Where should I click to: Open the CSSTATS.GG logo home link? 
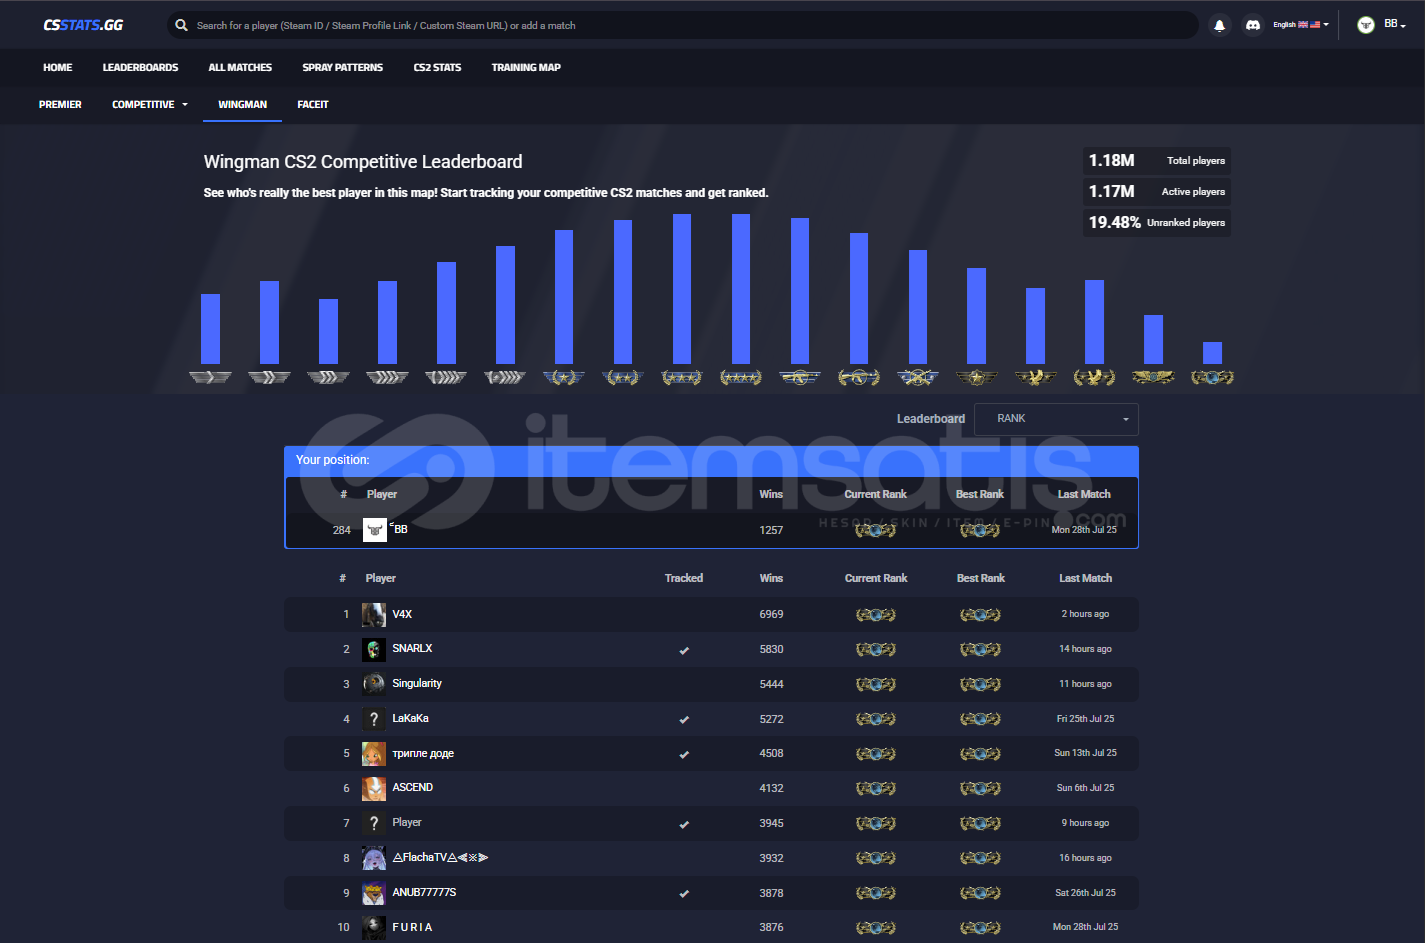(x=83, y=25)
